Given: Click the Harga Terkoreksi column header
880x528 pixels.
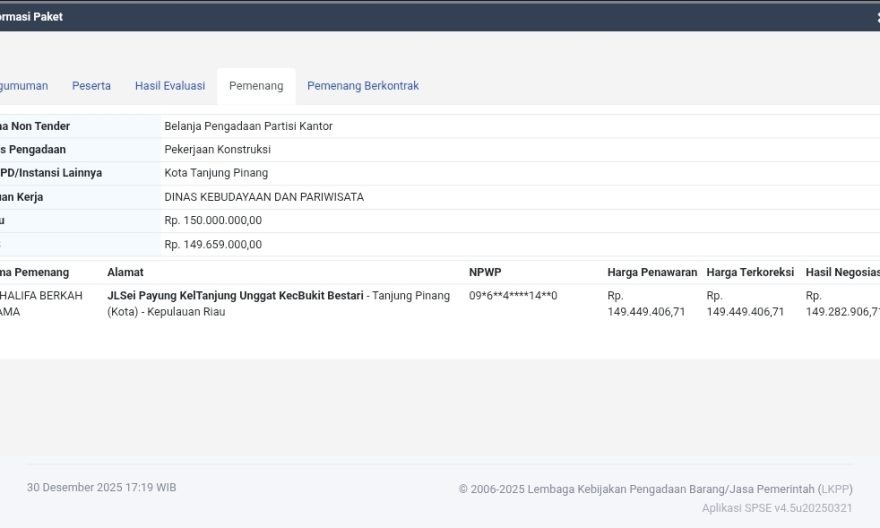Looking at the screenshot, I should pos(750,272).
